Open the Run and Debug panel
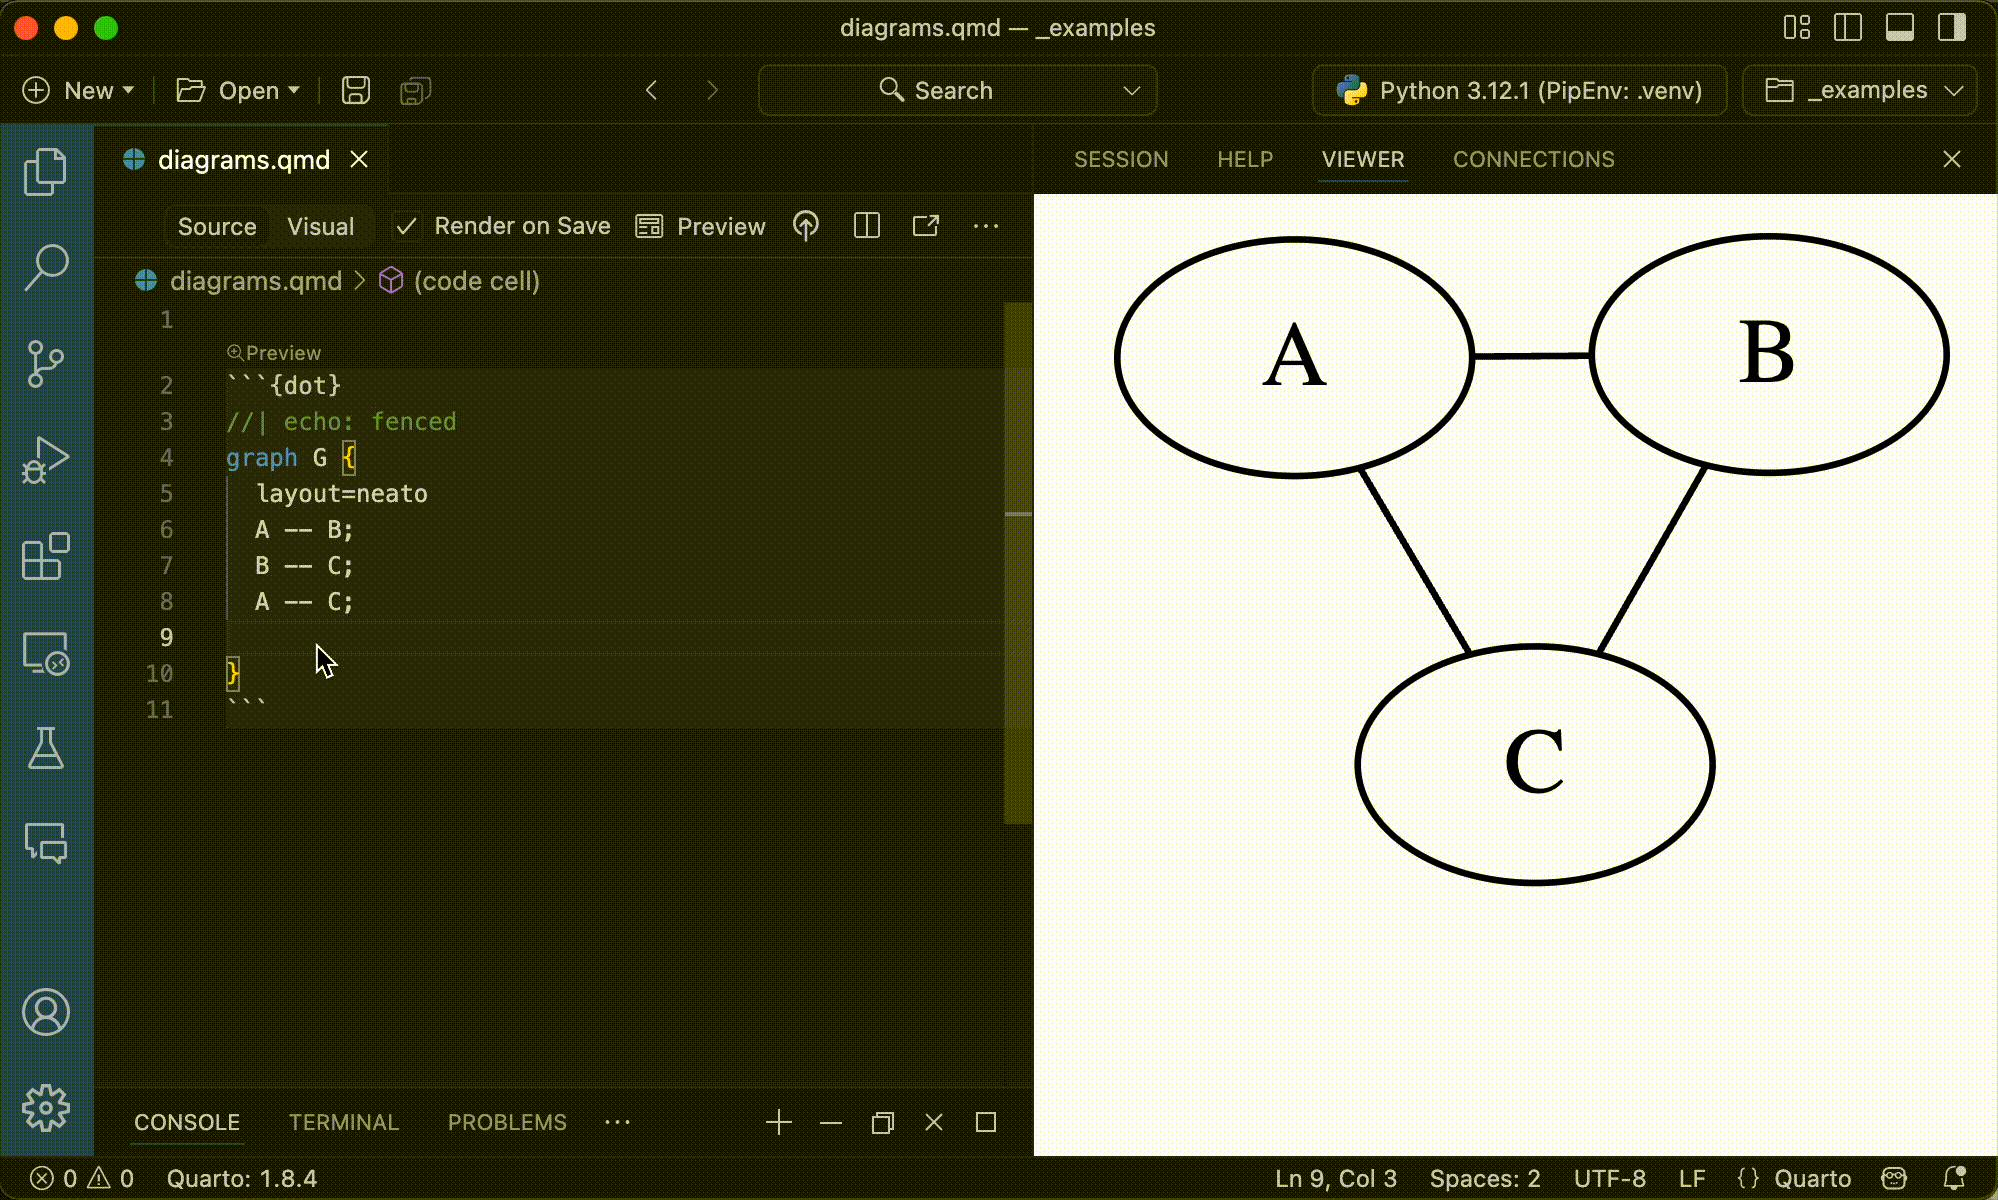This screenshot has height=1200, width=1998. 47,459
